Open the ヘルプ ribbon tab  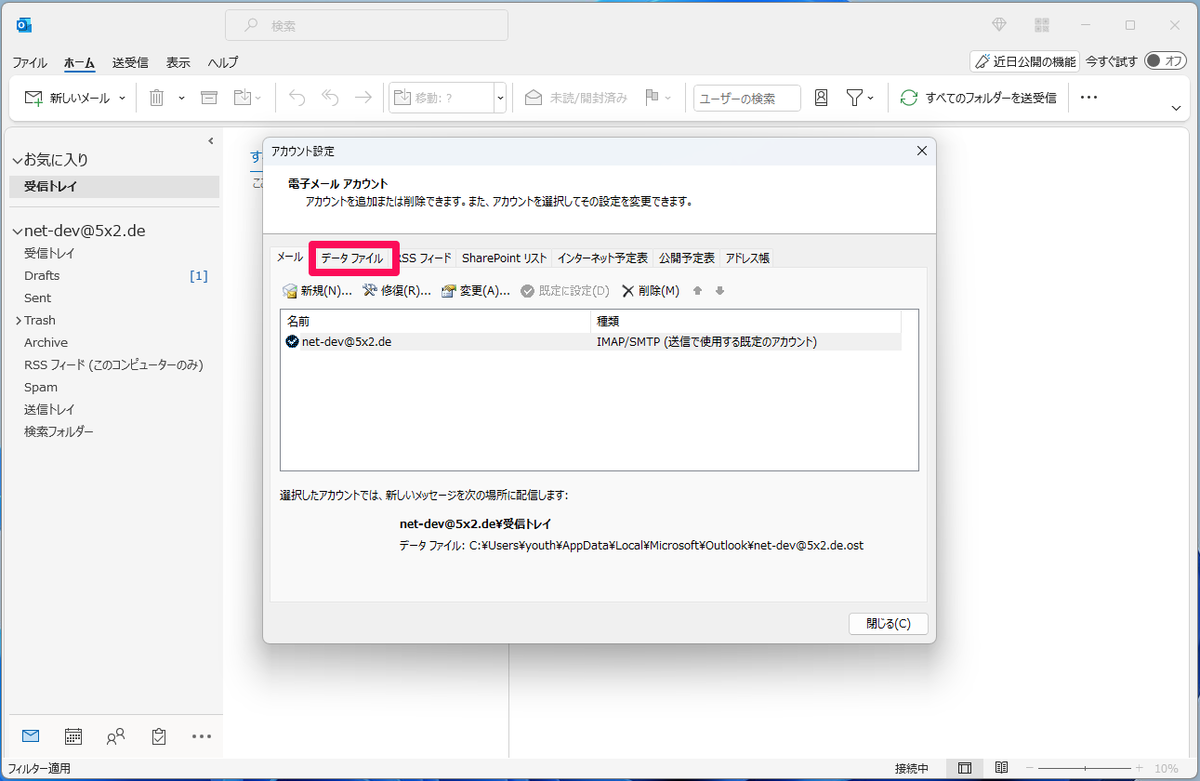[x=223, y=62]
